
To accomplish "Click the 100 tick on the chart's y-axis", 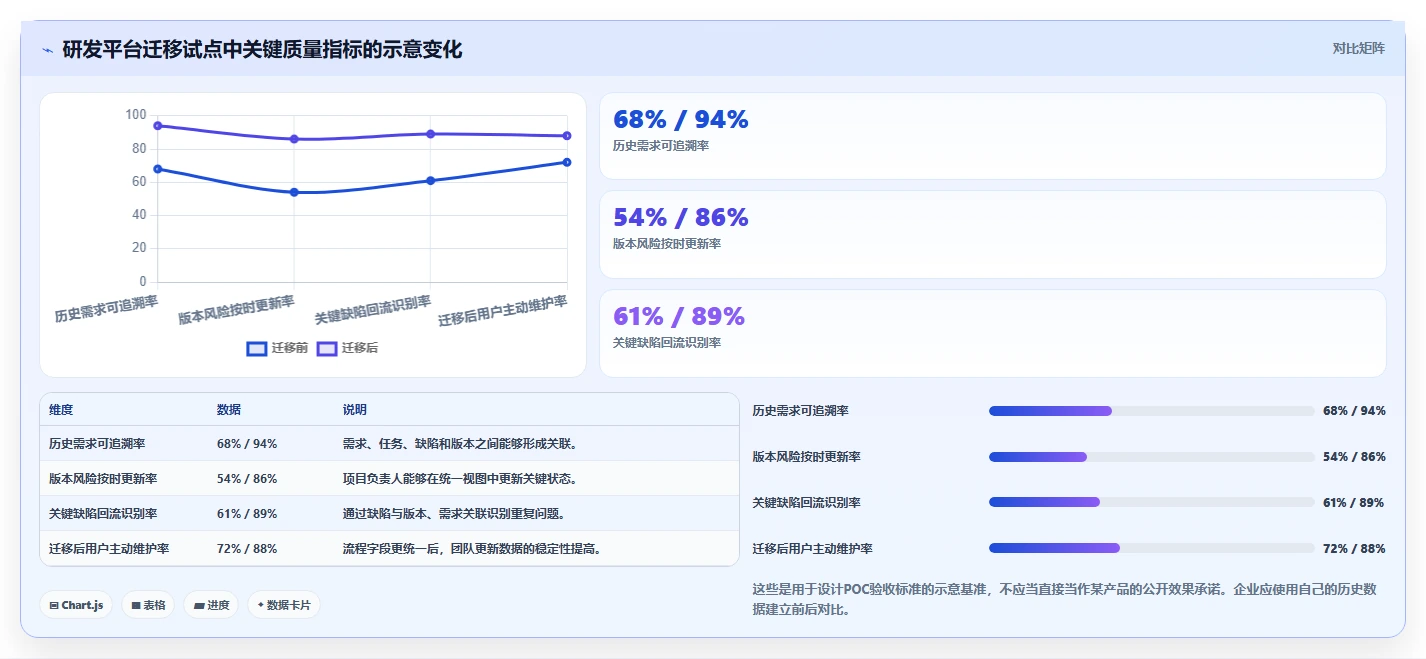I will tap(136, 115).
